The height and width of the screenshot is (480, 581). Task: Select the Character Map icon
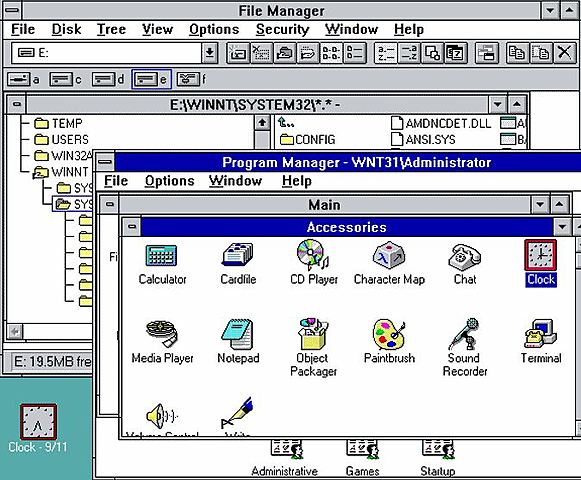coord(389,254)
